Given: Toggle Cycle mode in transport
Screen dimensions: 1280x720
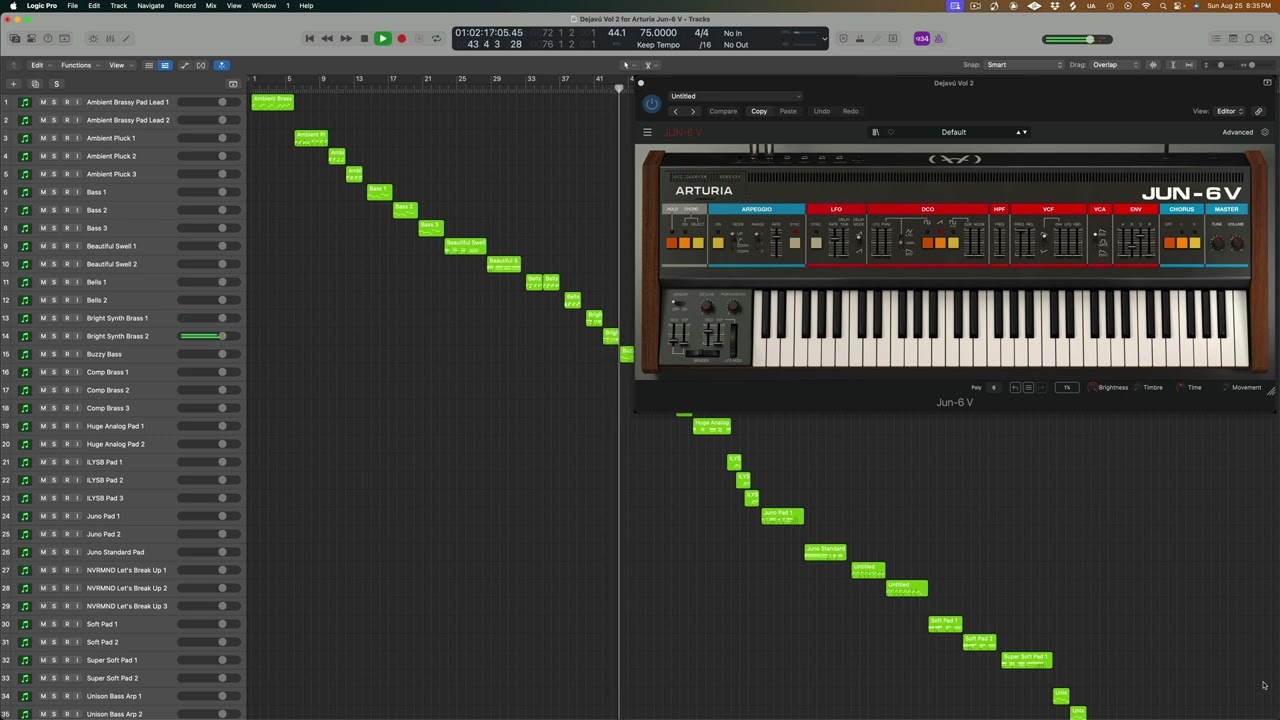Looking at the screenshot, I should coord(436,38).
